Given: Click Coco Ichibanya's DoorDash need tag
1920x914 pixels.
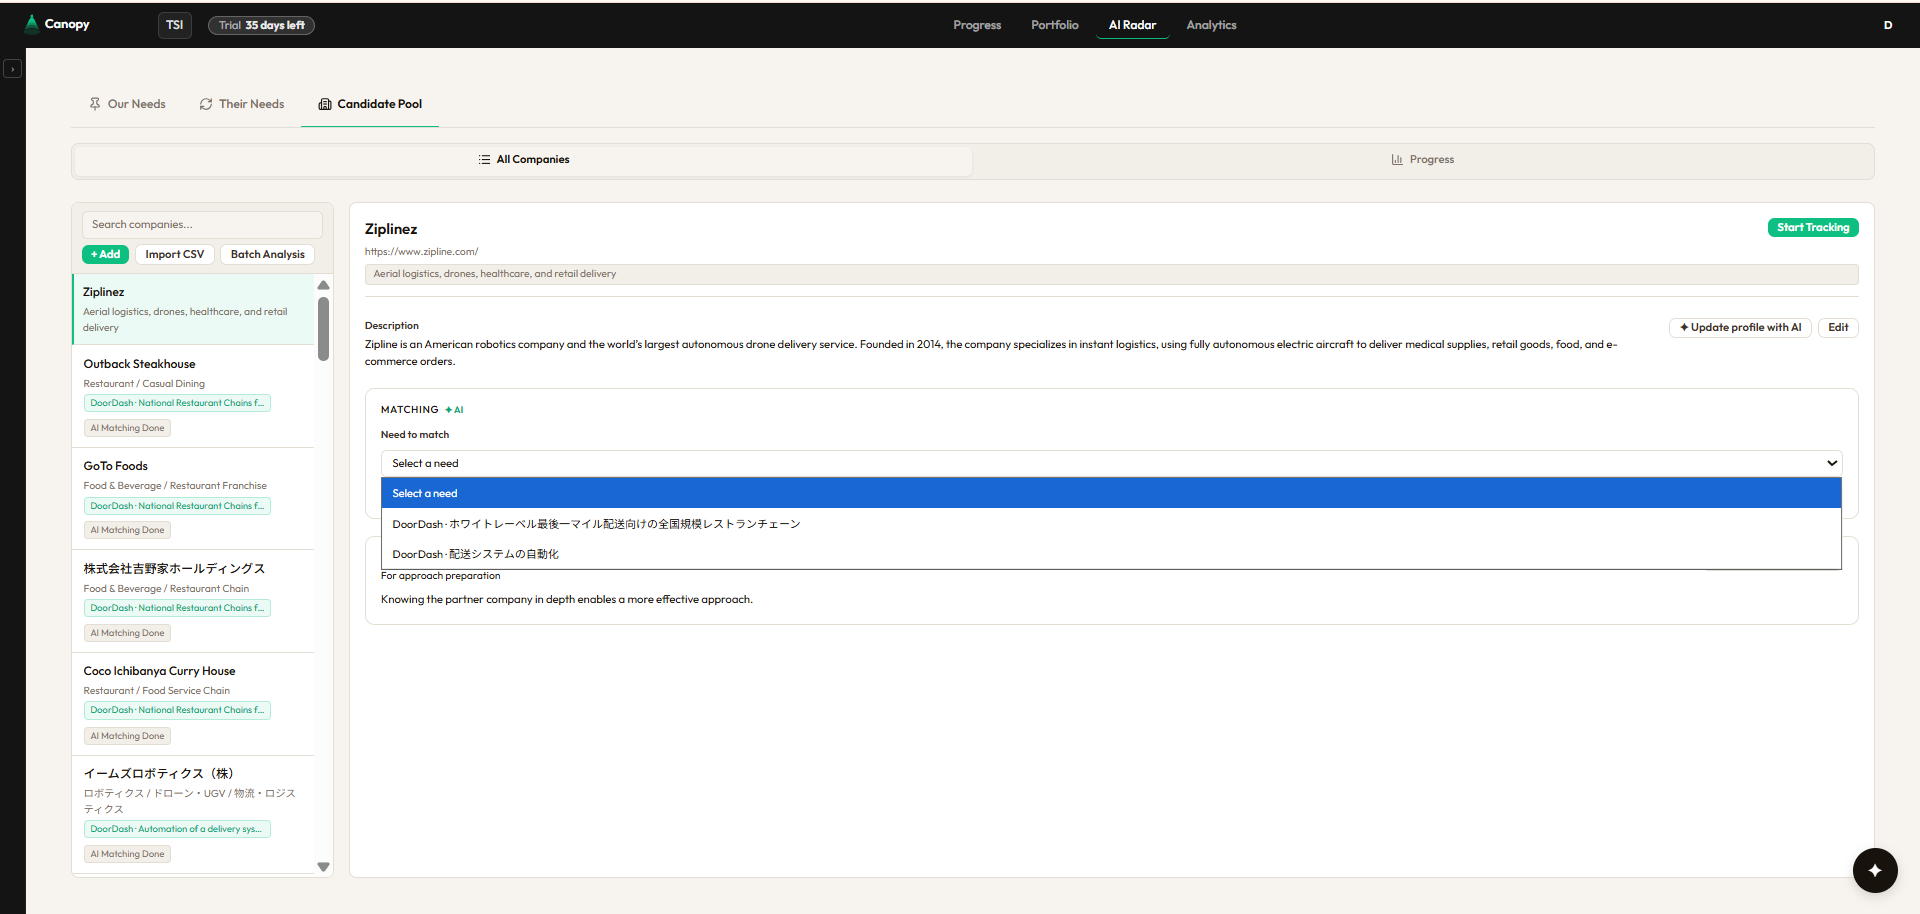Looking at the screenshot, I should (177, 710).
